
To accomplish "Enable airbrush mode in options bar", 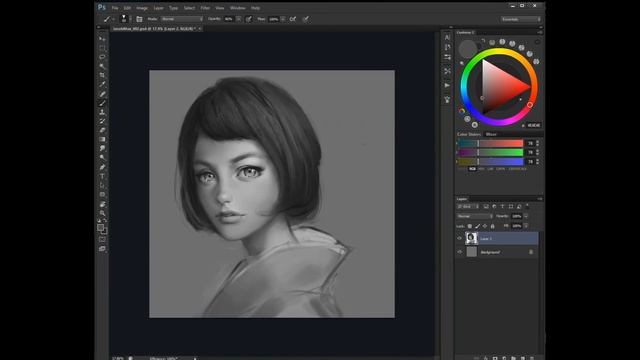I will (x=293, y=19).
